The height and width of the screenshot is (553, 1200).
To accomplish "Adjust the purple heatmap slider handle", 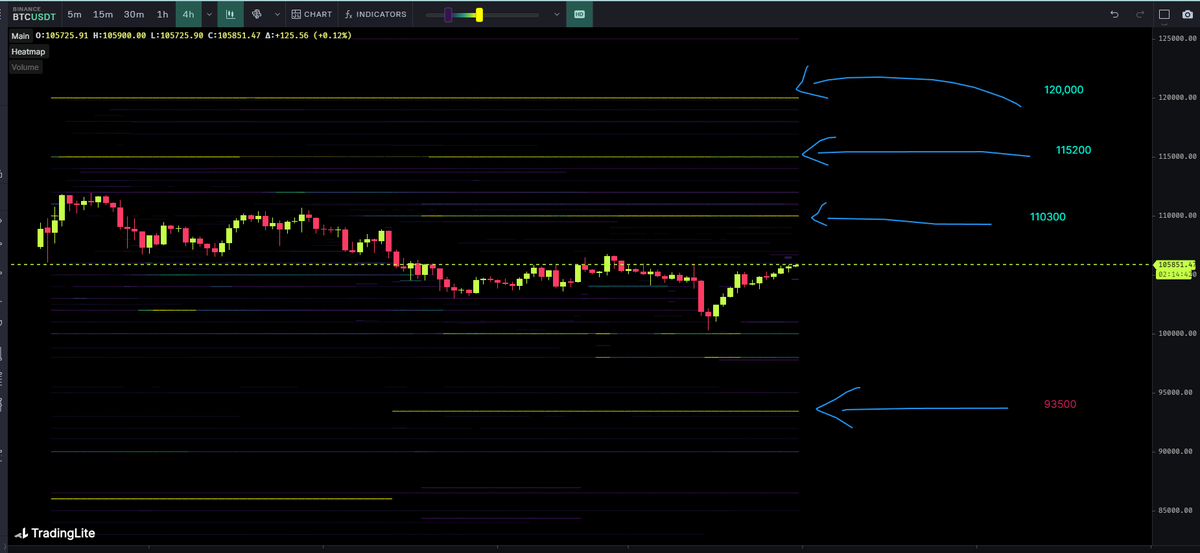I will coord(448,14).
